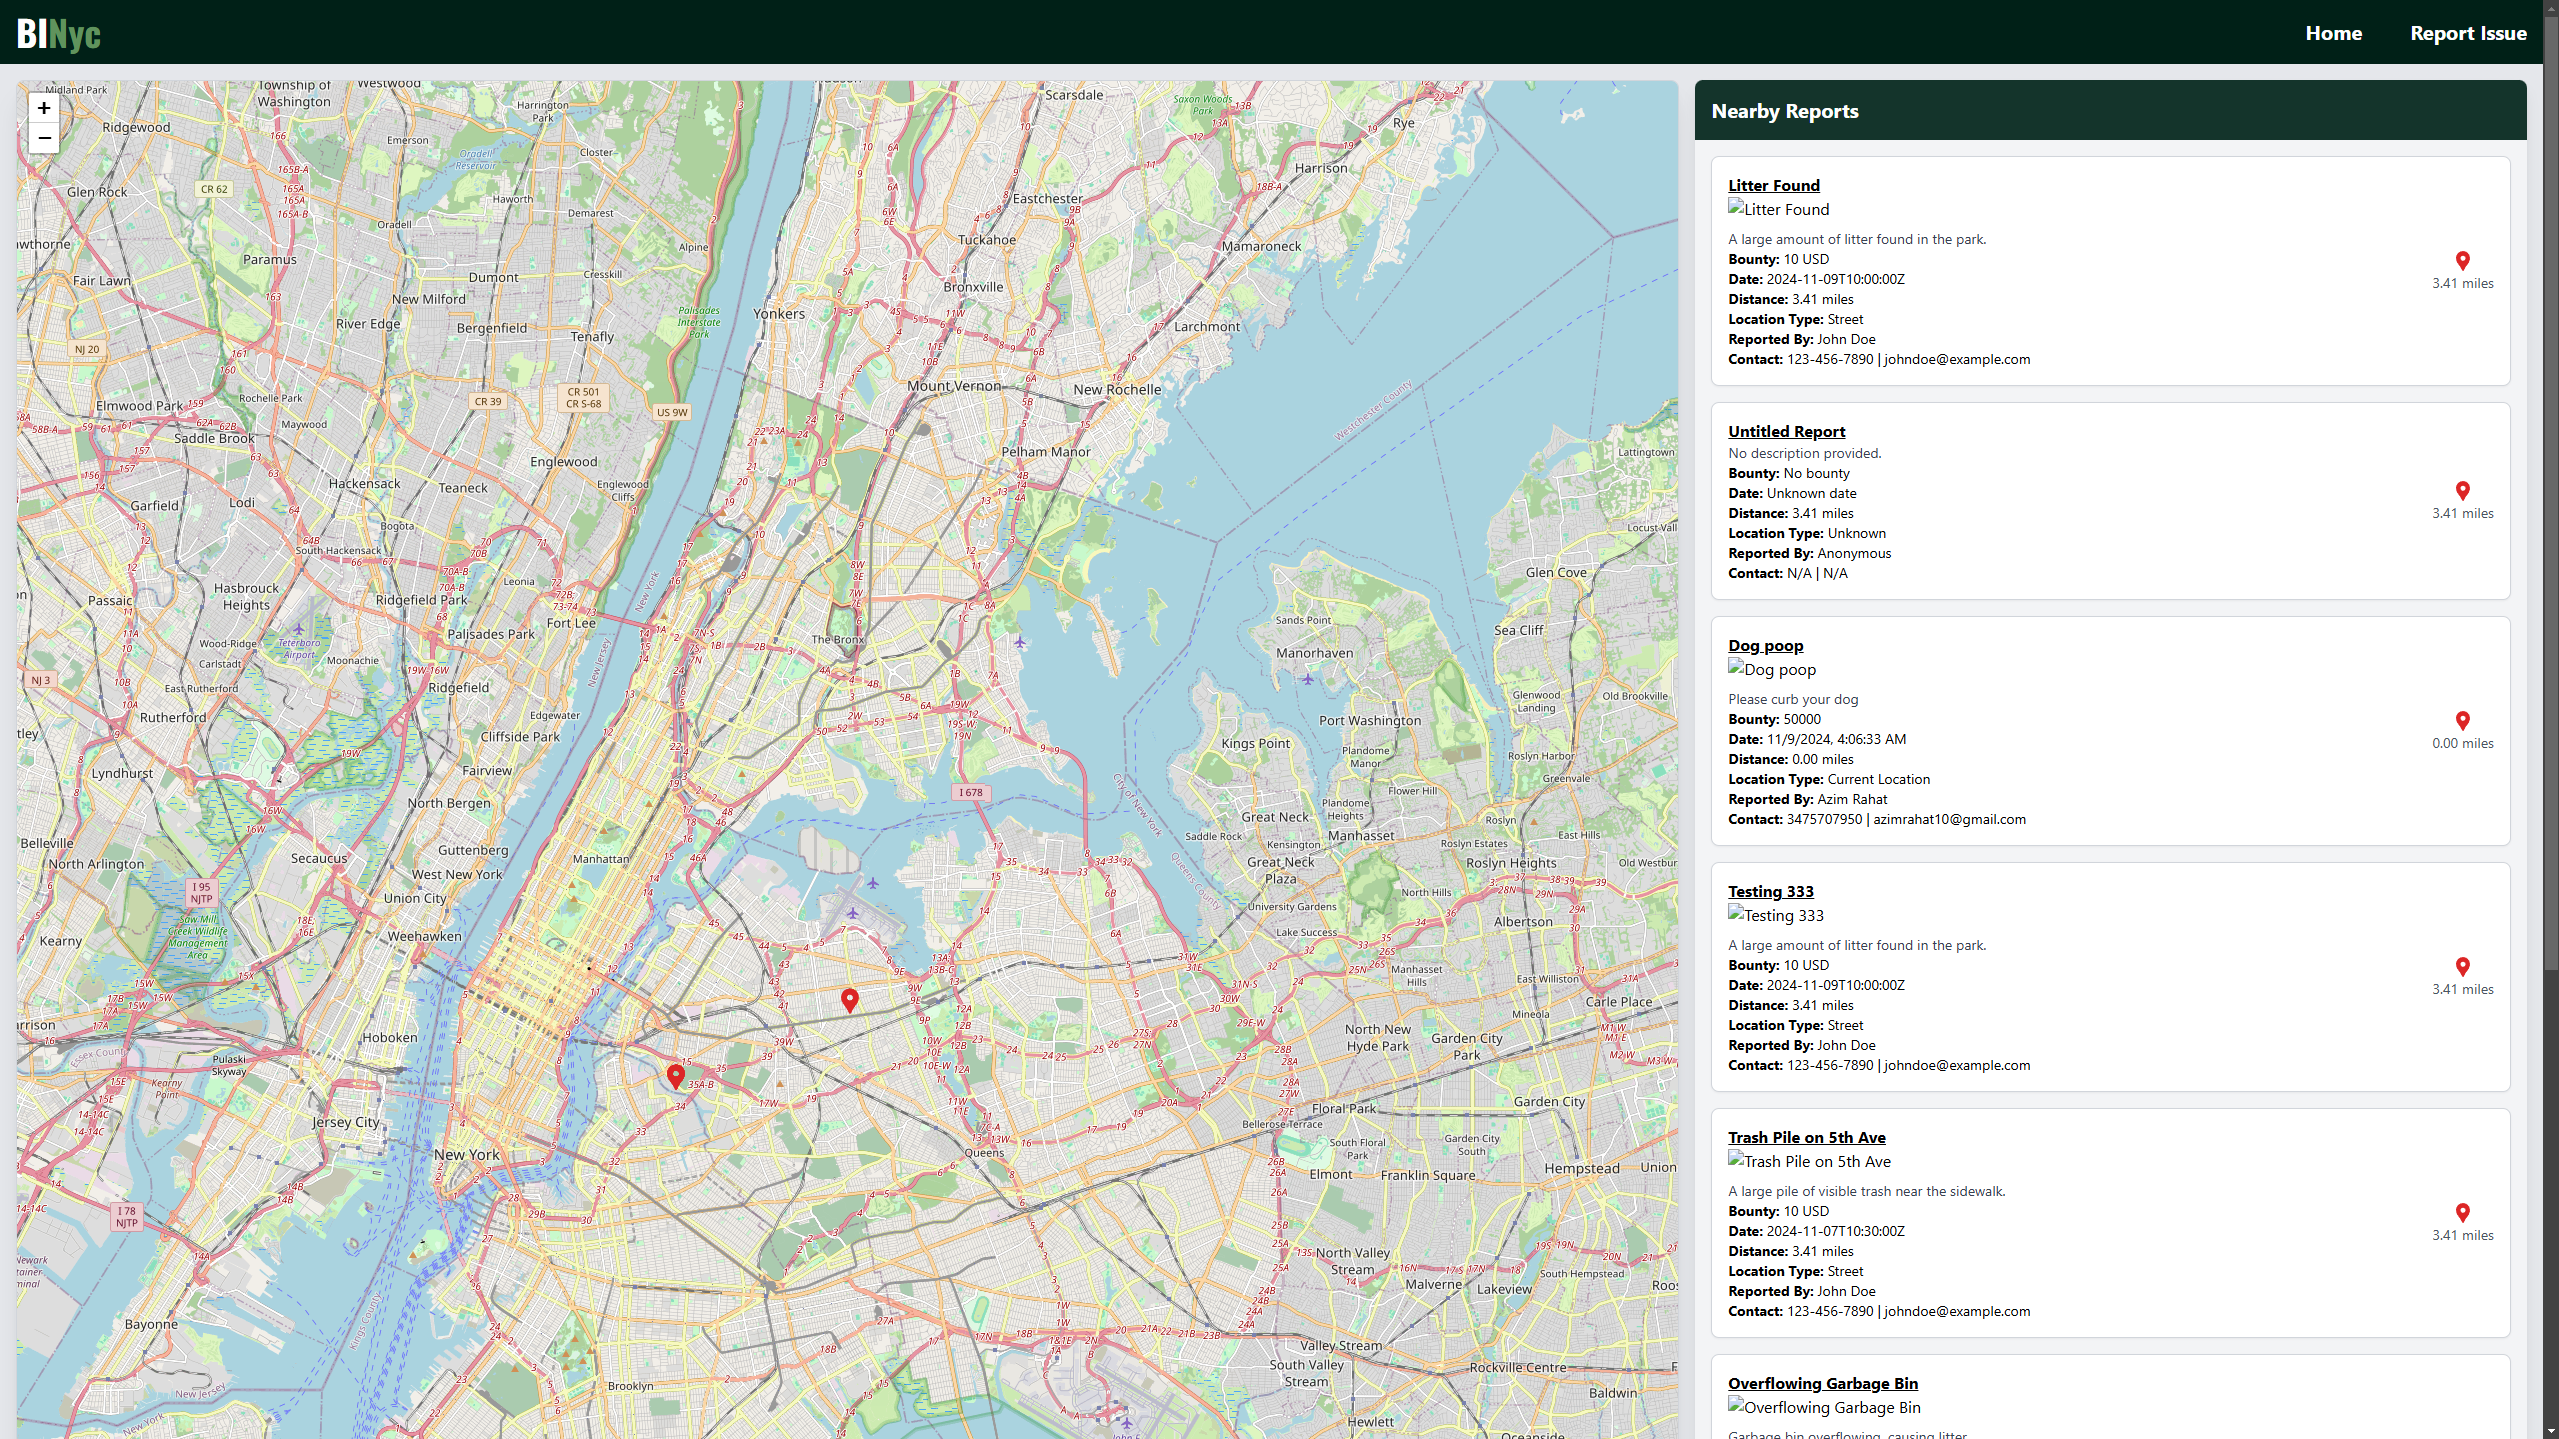This screenshot has height=1439, width=2559.
Task: Click the location pin in Untitled Report card
Action: click(2462, 491)
